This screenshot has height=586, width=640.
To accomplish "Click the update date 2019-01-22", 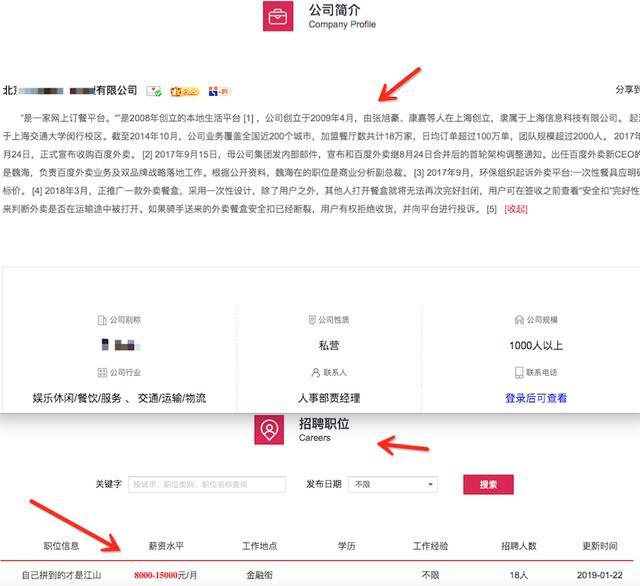I will [x=600, y=575].
